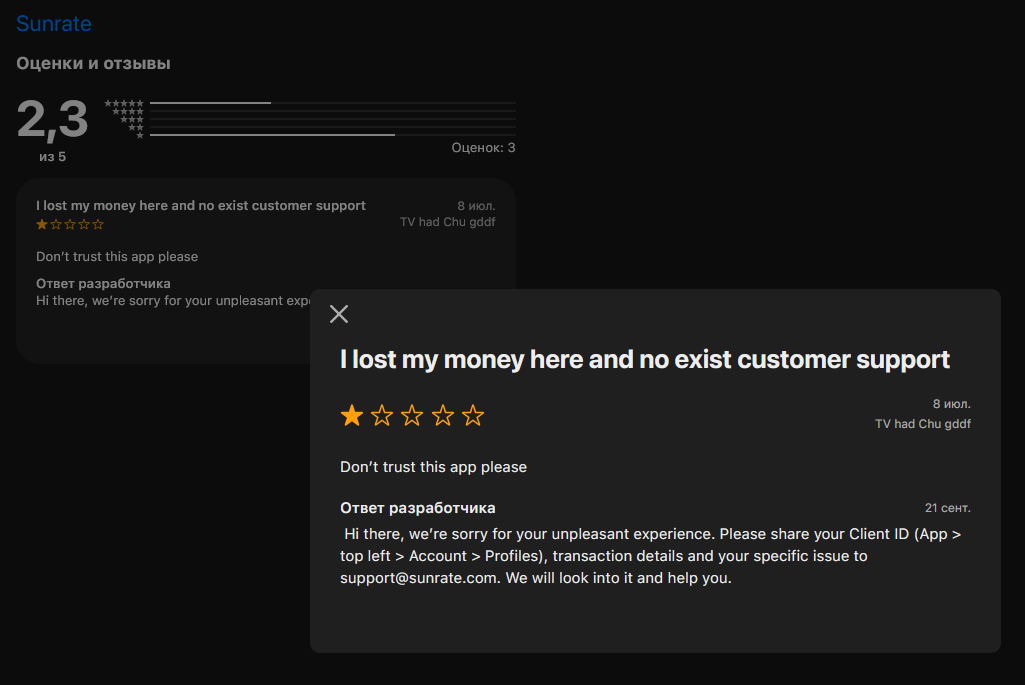This screenshot has width=1025, height=685.
Task: Click the five-star rating distribution bar
Action: [x=333, y=103]
